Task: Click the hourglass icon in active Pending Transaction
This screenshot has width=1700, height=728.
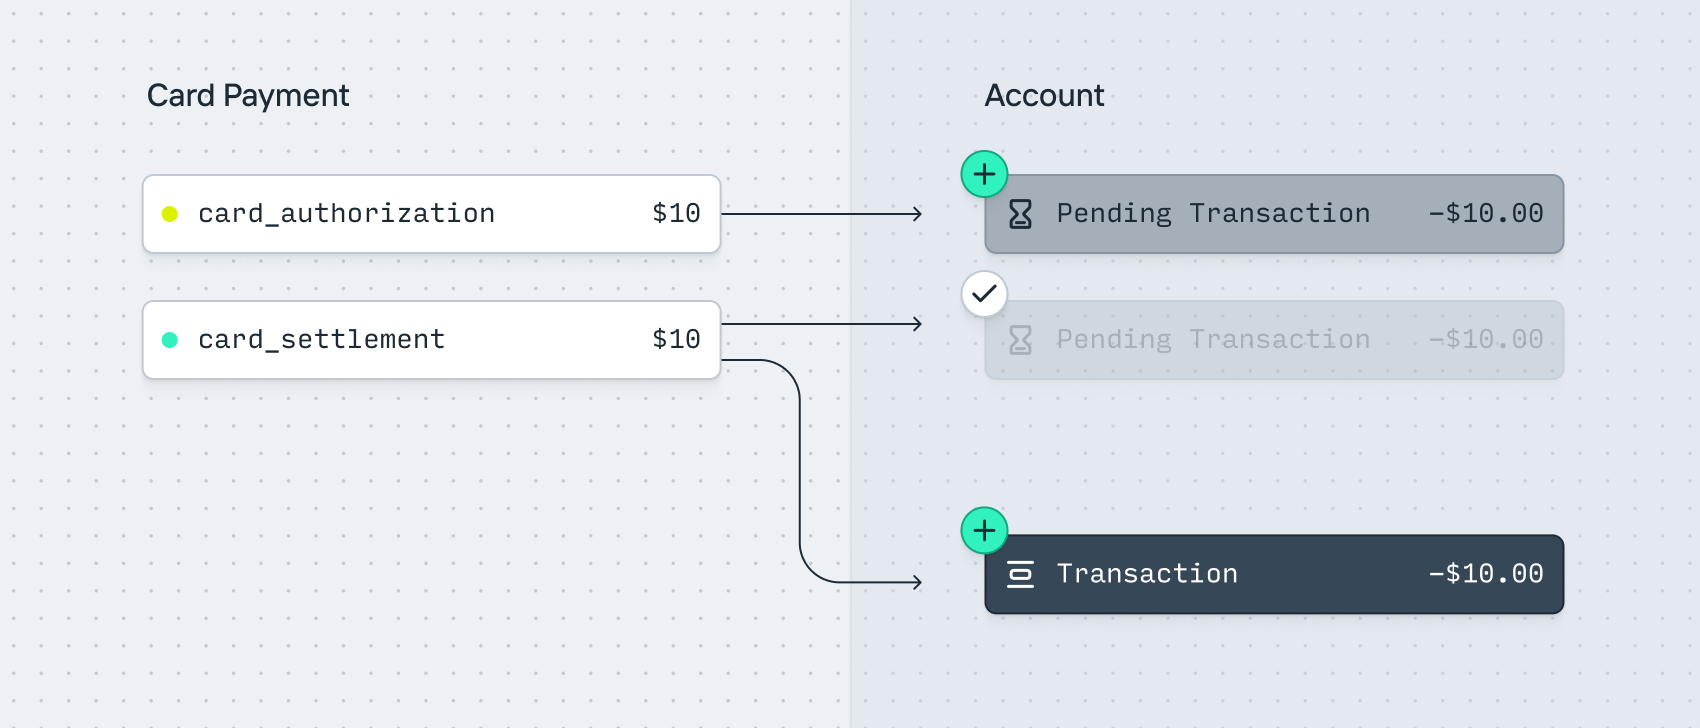Action: click(x=1020, y=214)
